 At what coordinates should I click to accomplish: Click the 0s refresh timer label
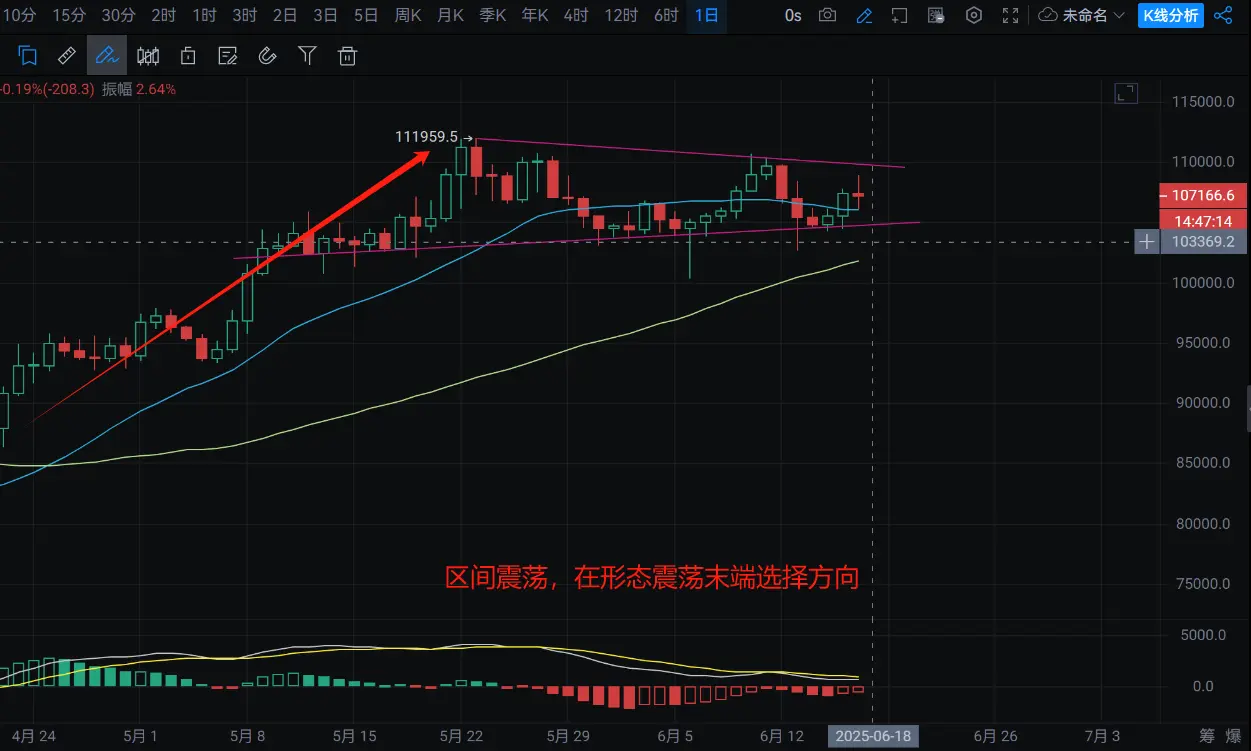coord(793,15)
